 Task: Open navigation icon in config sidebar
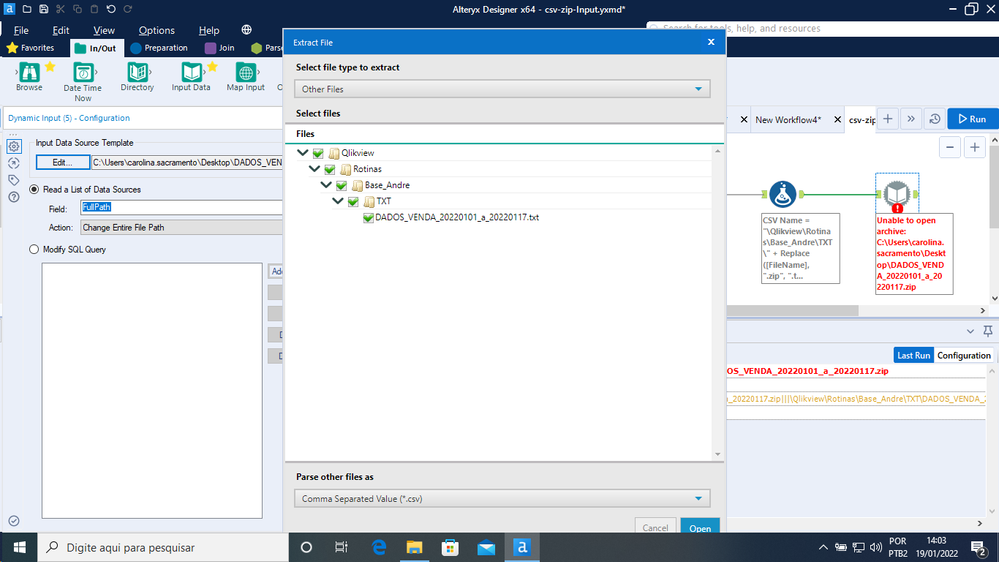[x=14, y=163]
